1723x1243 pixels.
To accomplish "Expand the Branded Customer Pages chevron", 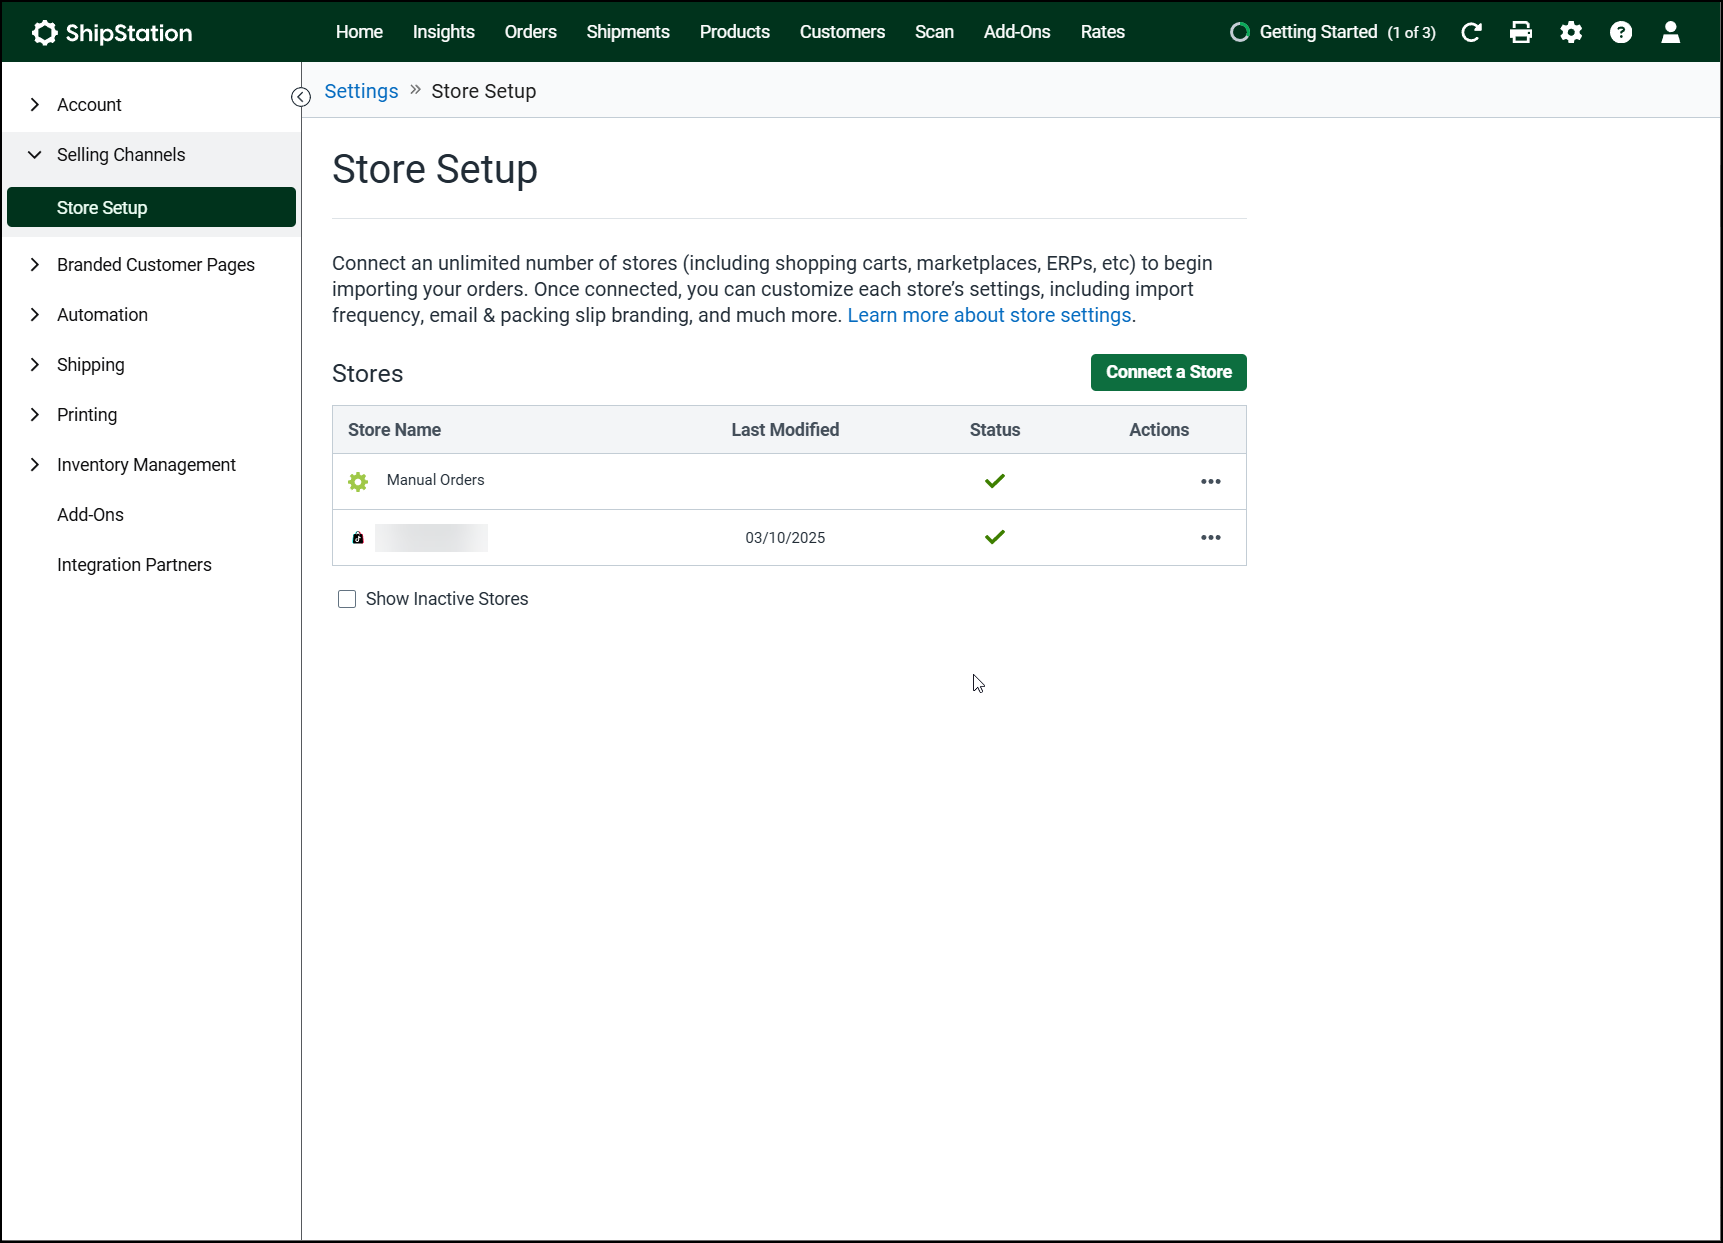I will (35, 265).
